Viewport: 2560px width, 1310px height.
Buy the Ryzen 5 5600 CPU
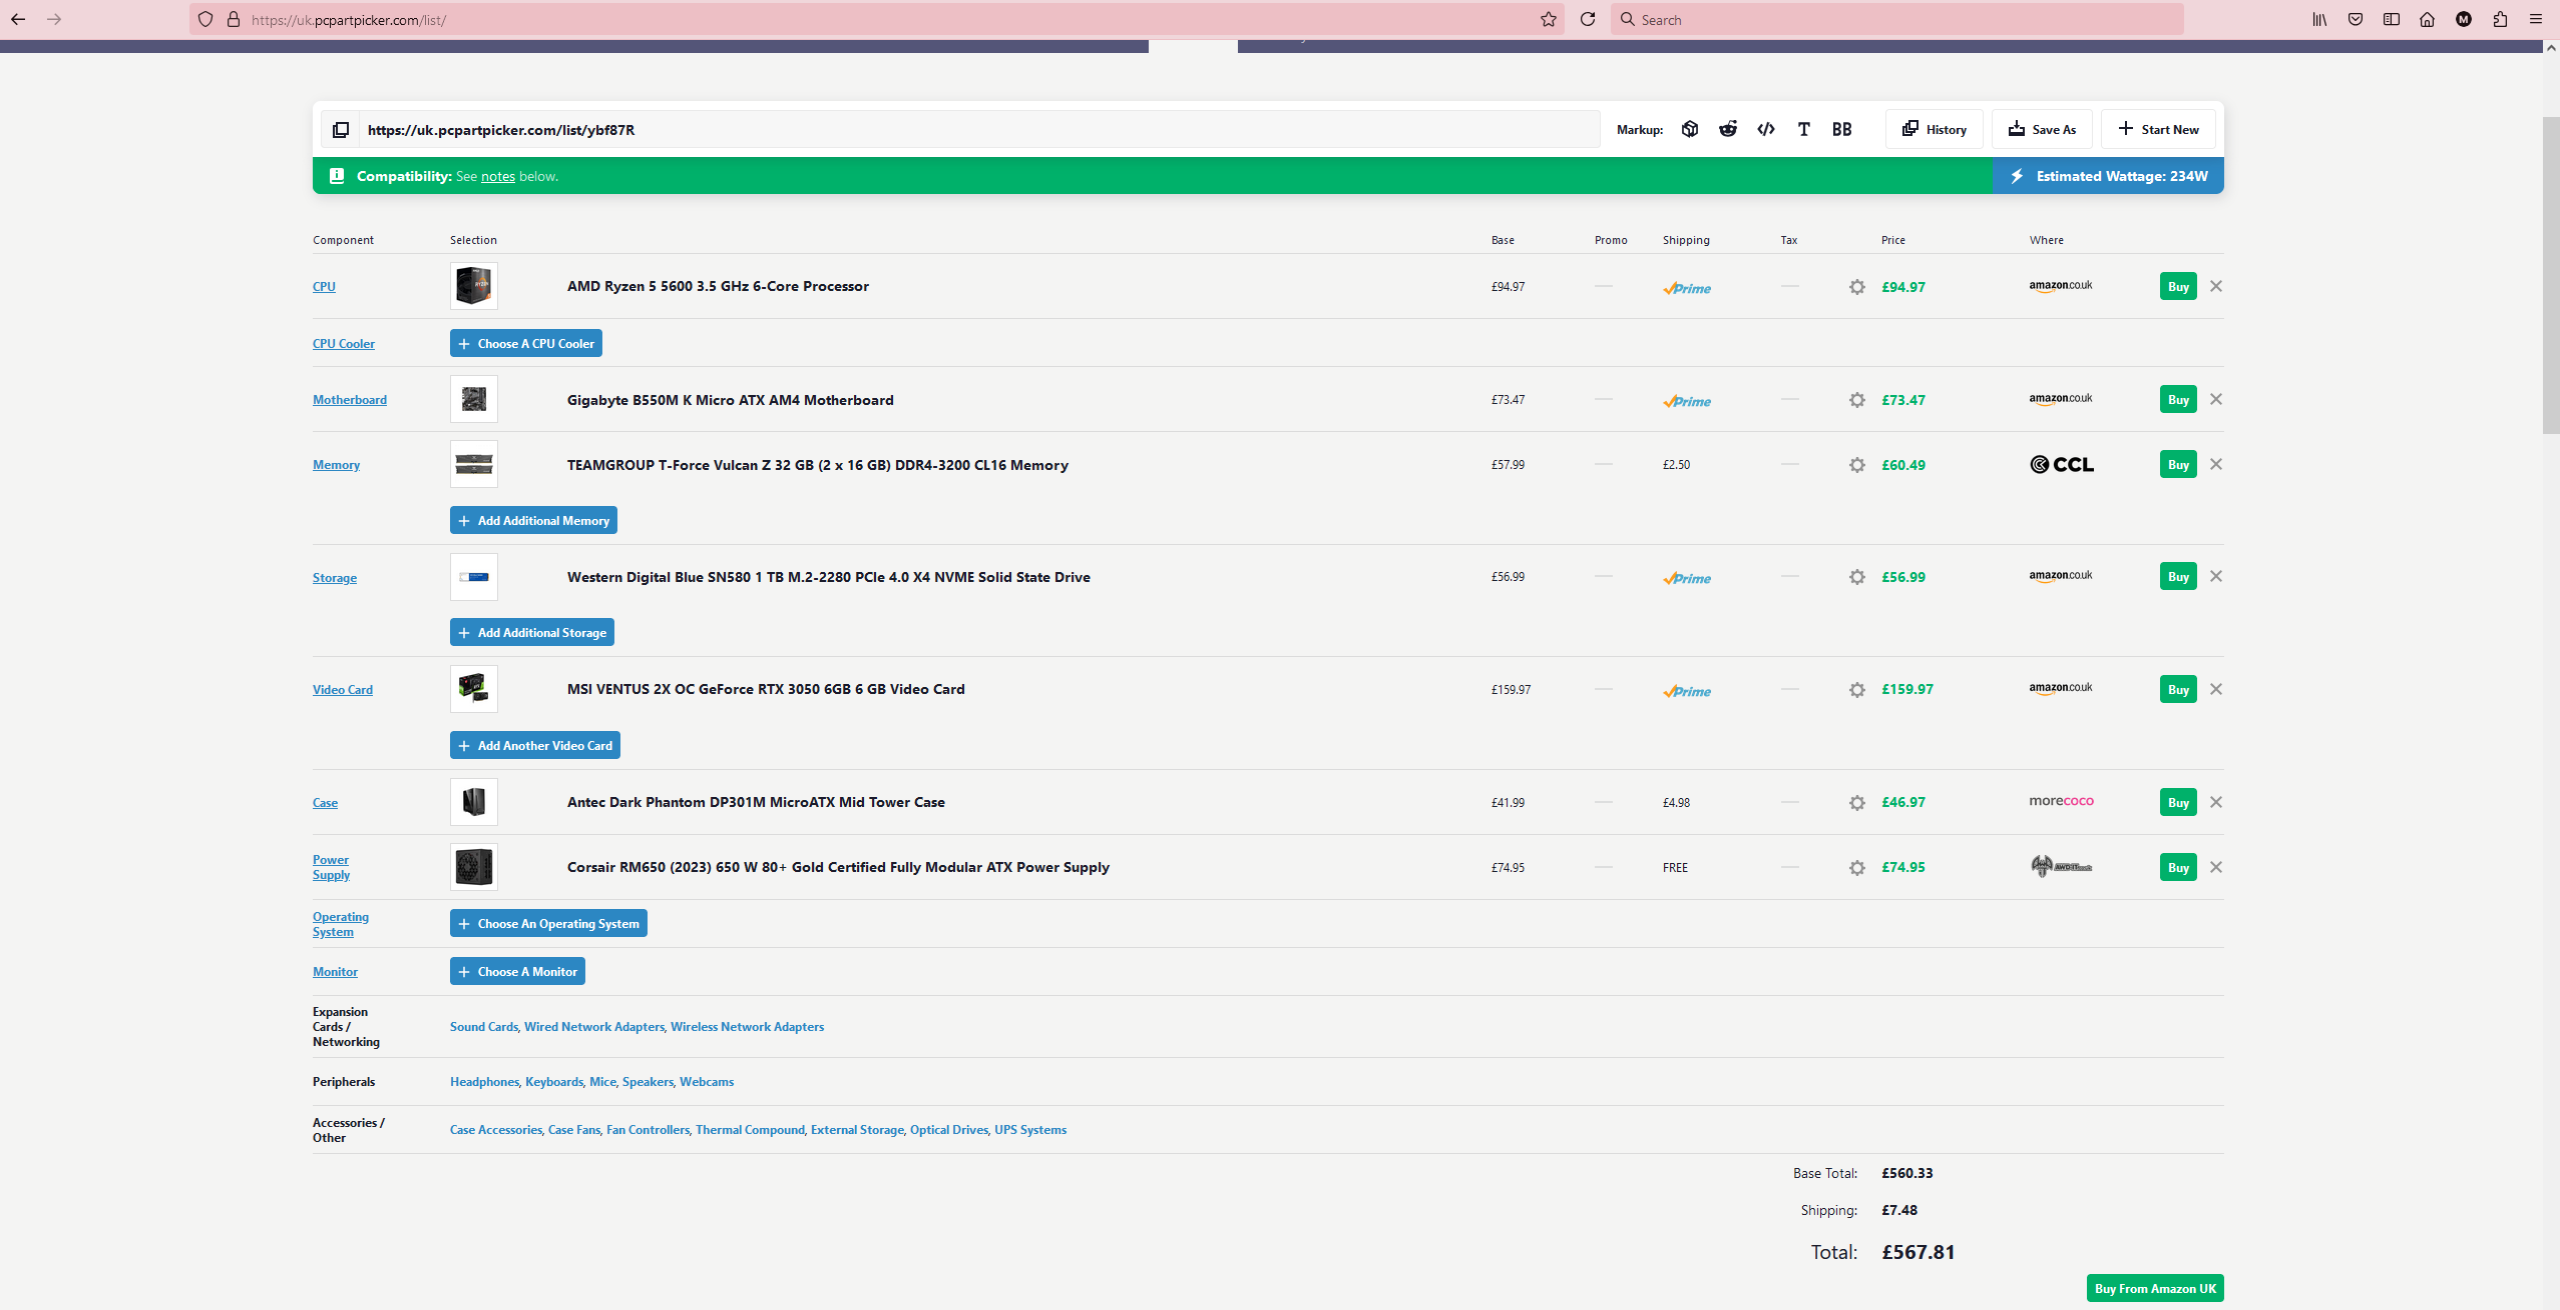click(2178, 287)
